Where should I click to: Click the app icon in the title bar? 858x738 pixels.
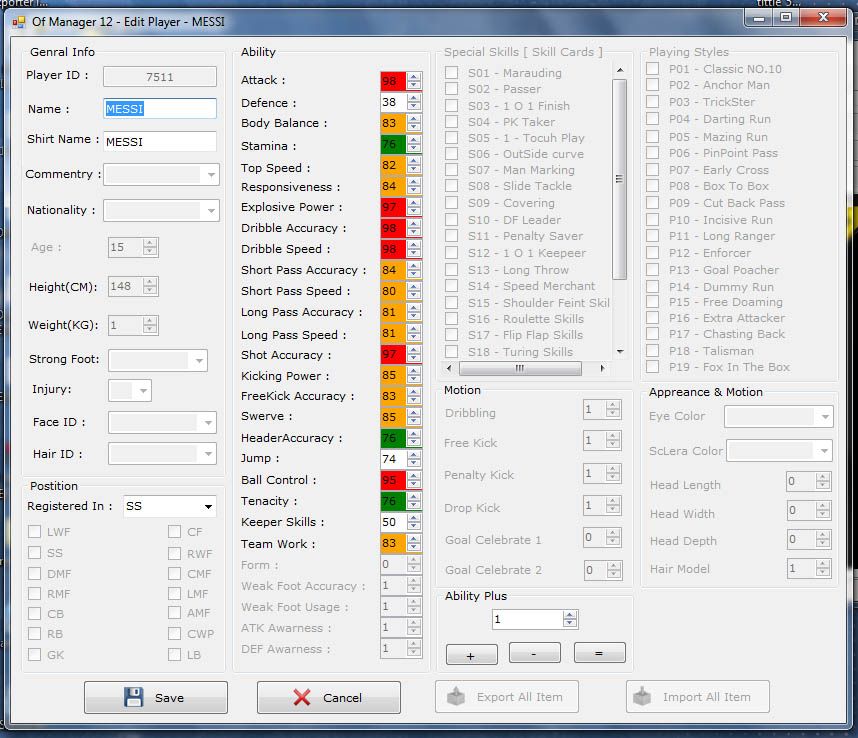coord(19,18)
